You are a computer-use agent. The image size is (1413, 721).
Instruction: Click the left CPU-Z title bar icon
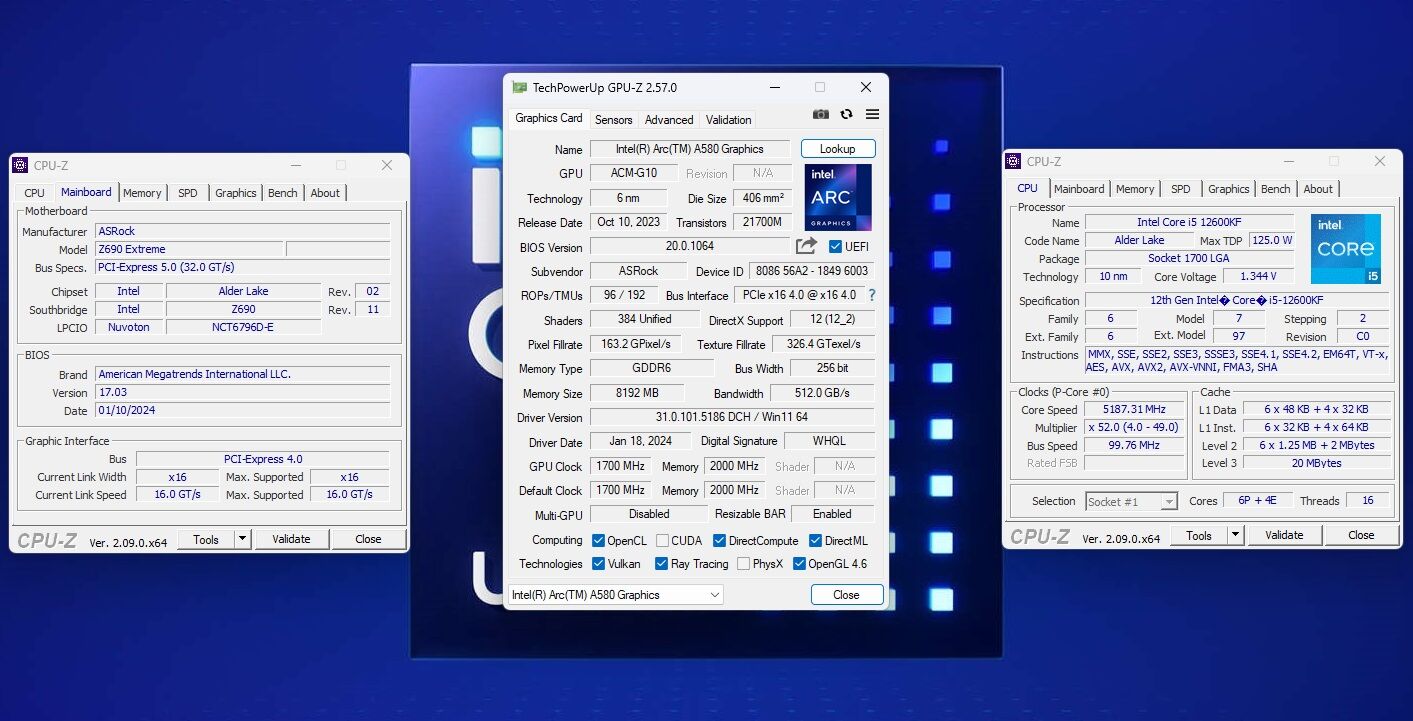20,165
